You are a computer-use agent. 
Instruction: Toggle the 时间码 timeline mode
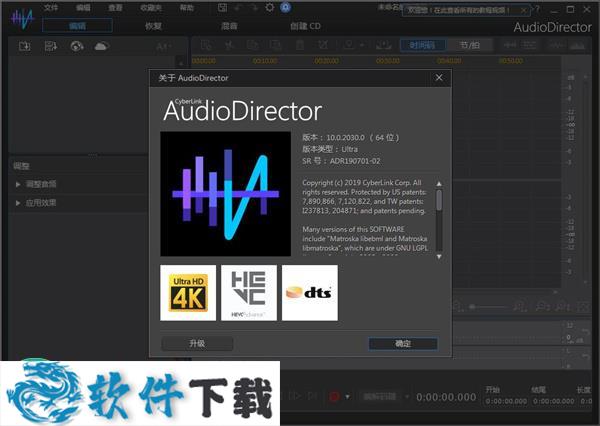[422, 45]
